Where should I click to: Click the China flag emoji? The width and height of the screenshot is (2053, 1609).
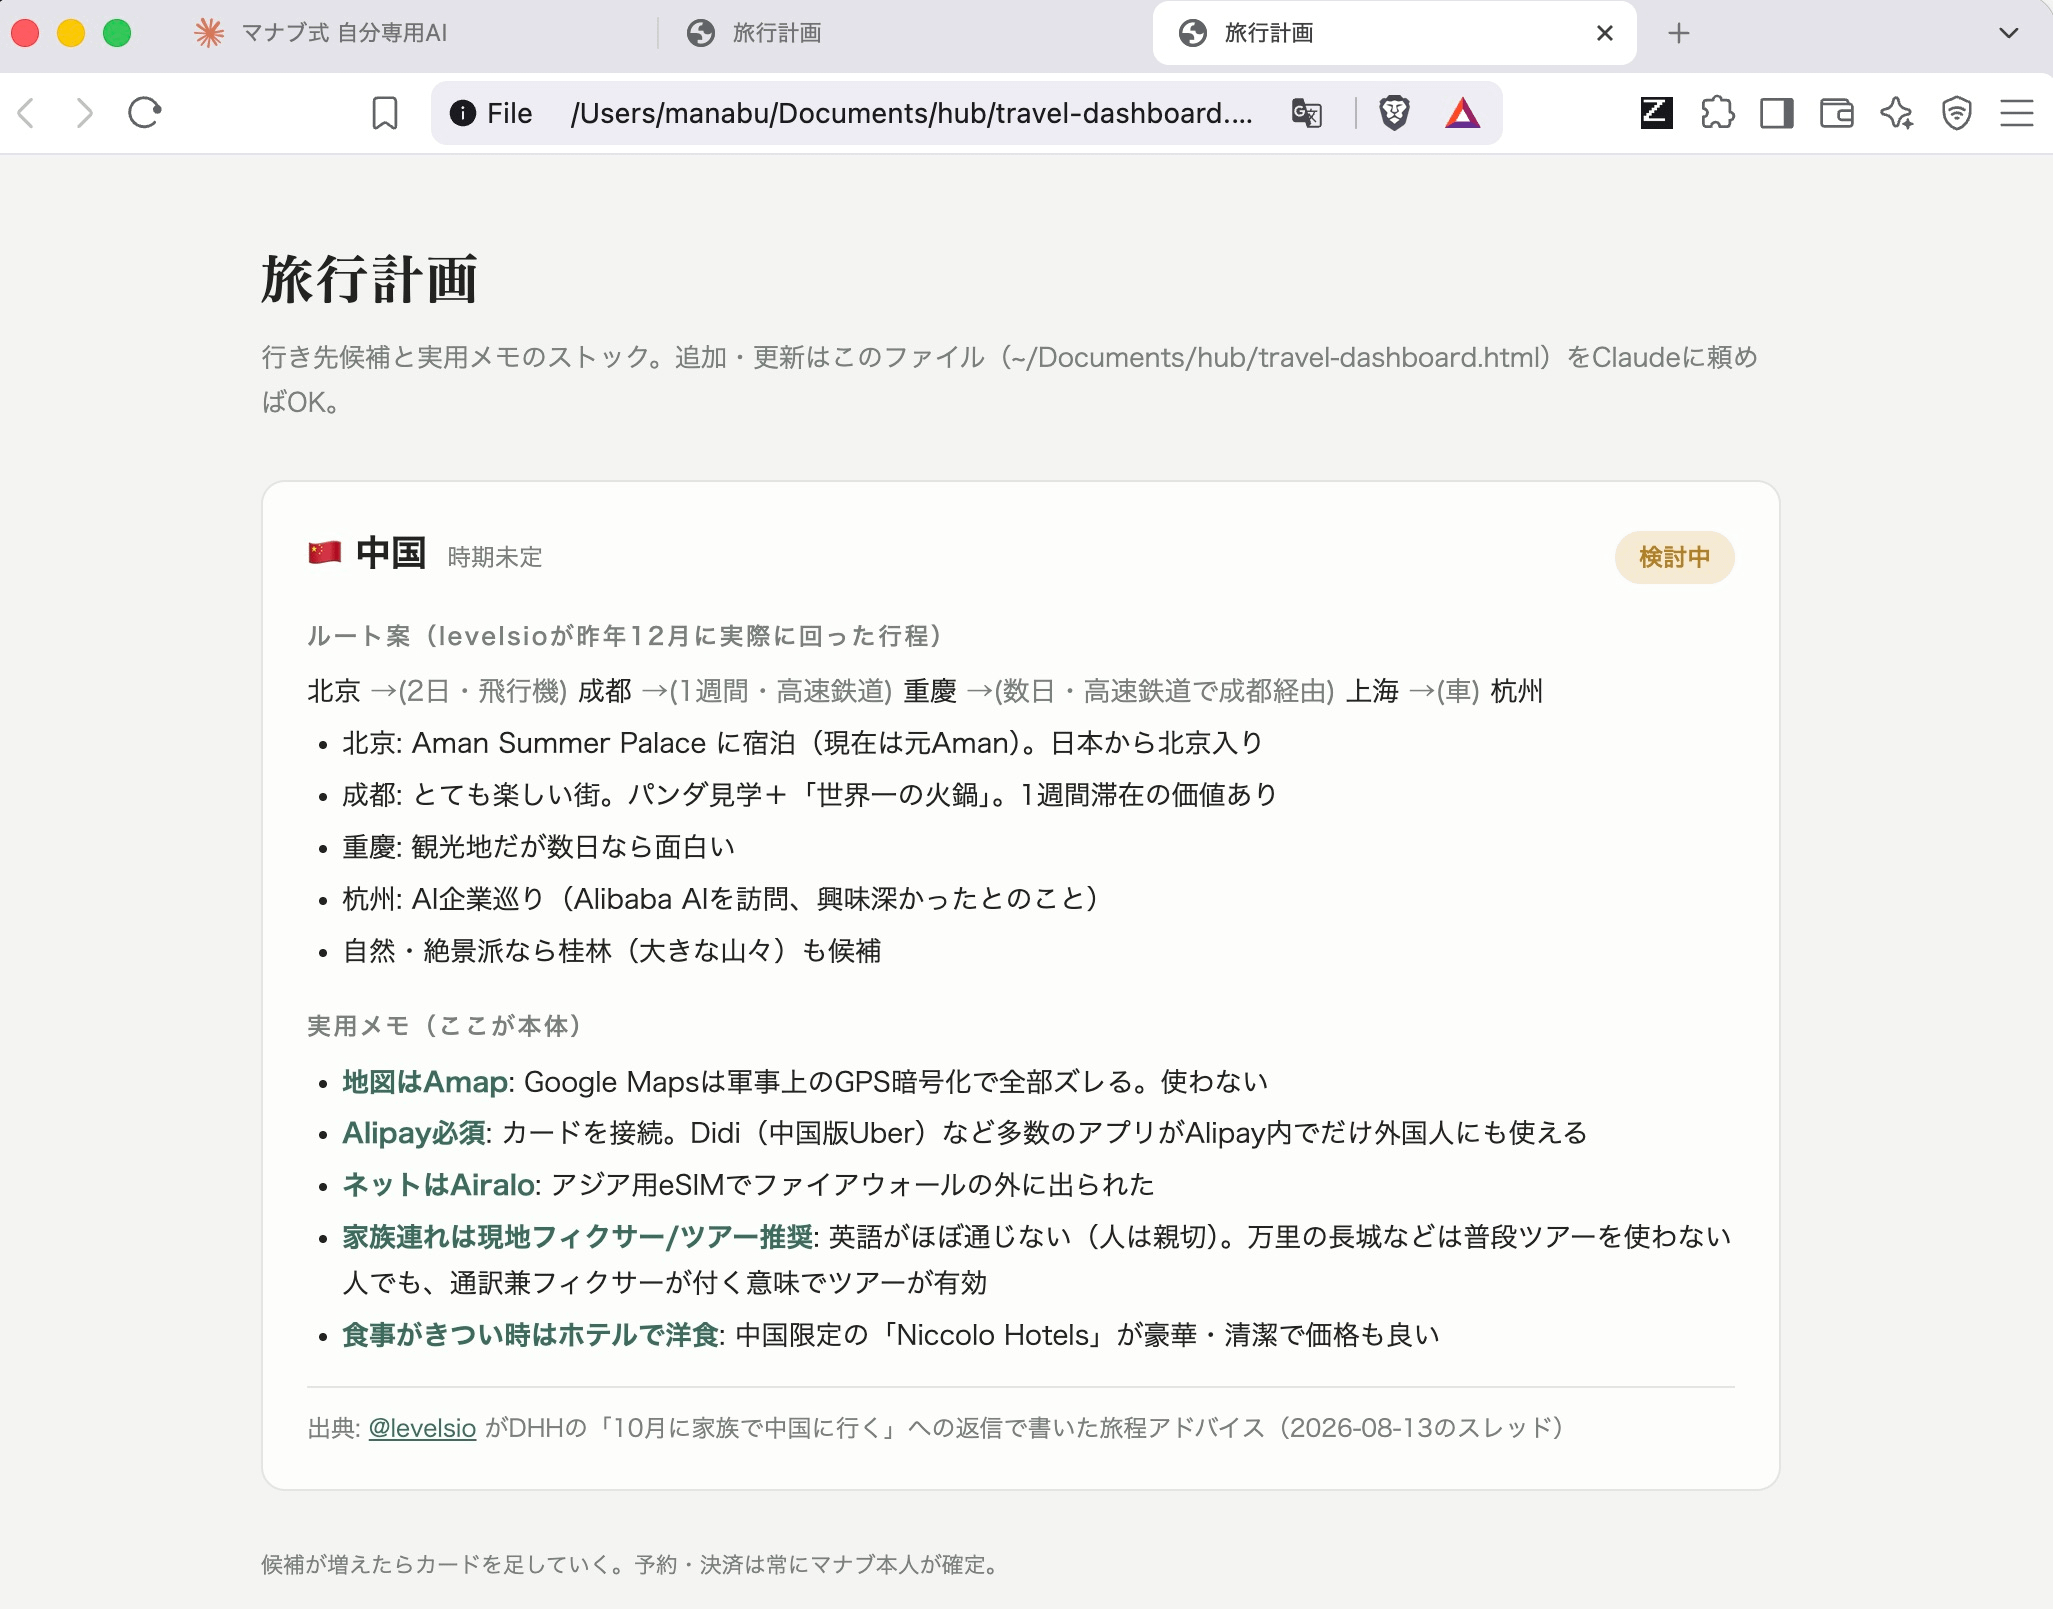pyautogui.click(x=325, y=552)
